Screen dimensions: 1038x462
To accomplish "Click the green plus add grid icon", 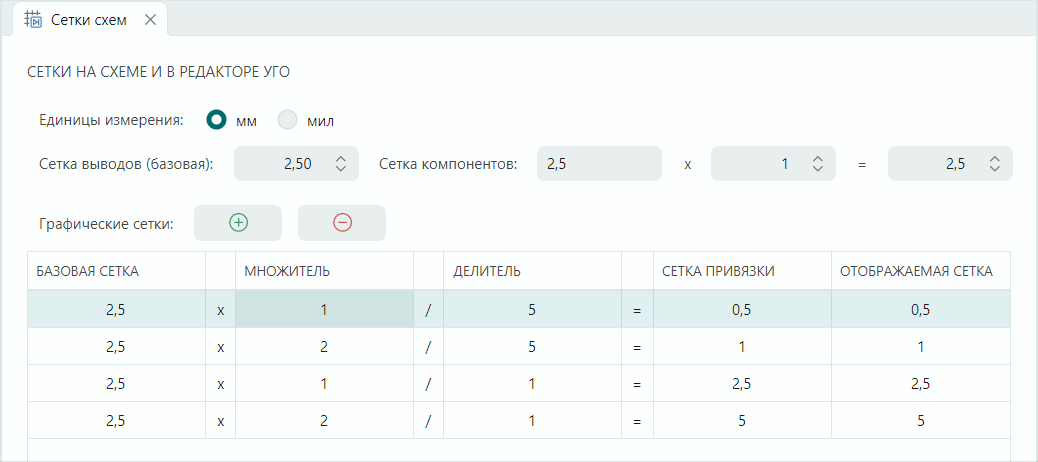I will pyautogui.click(x=238, y=223).
